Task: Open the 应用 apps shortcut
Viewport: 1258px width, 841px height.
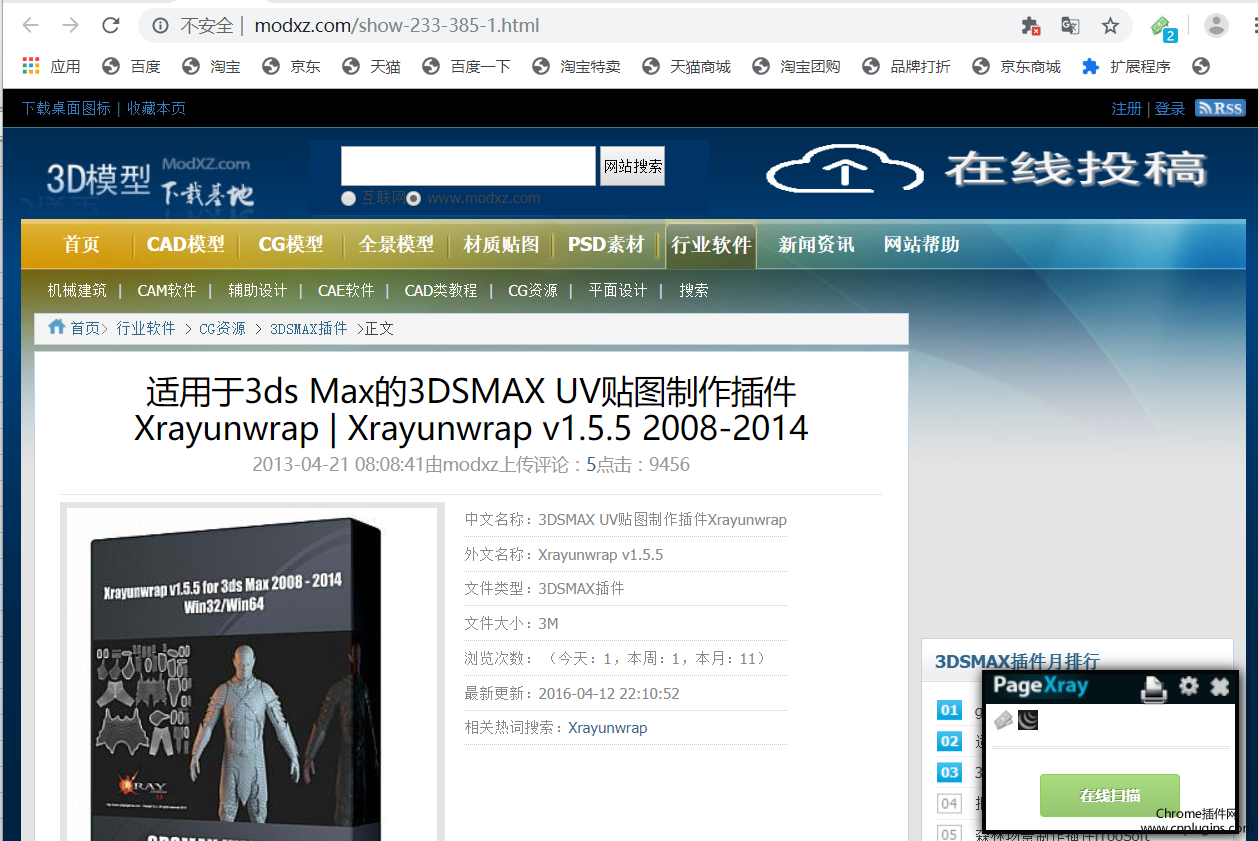Action: click(x=51, y=66)
